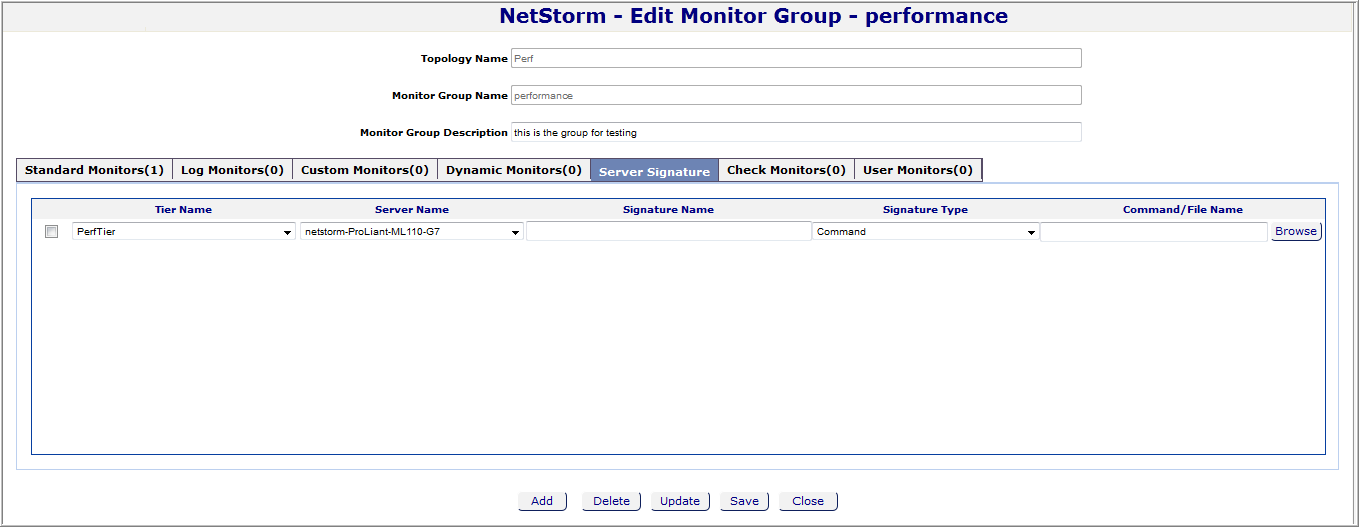Screen dimensions: 1359x527
Task: Click the Monitor Group Description label
Action: point(434,133)
